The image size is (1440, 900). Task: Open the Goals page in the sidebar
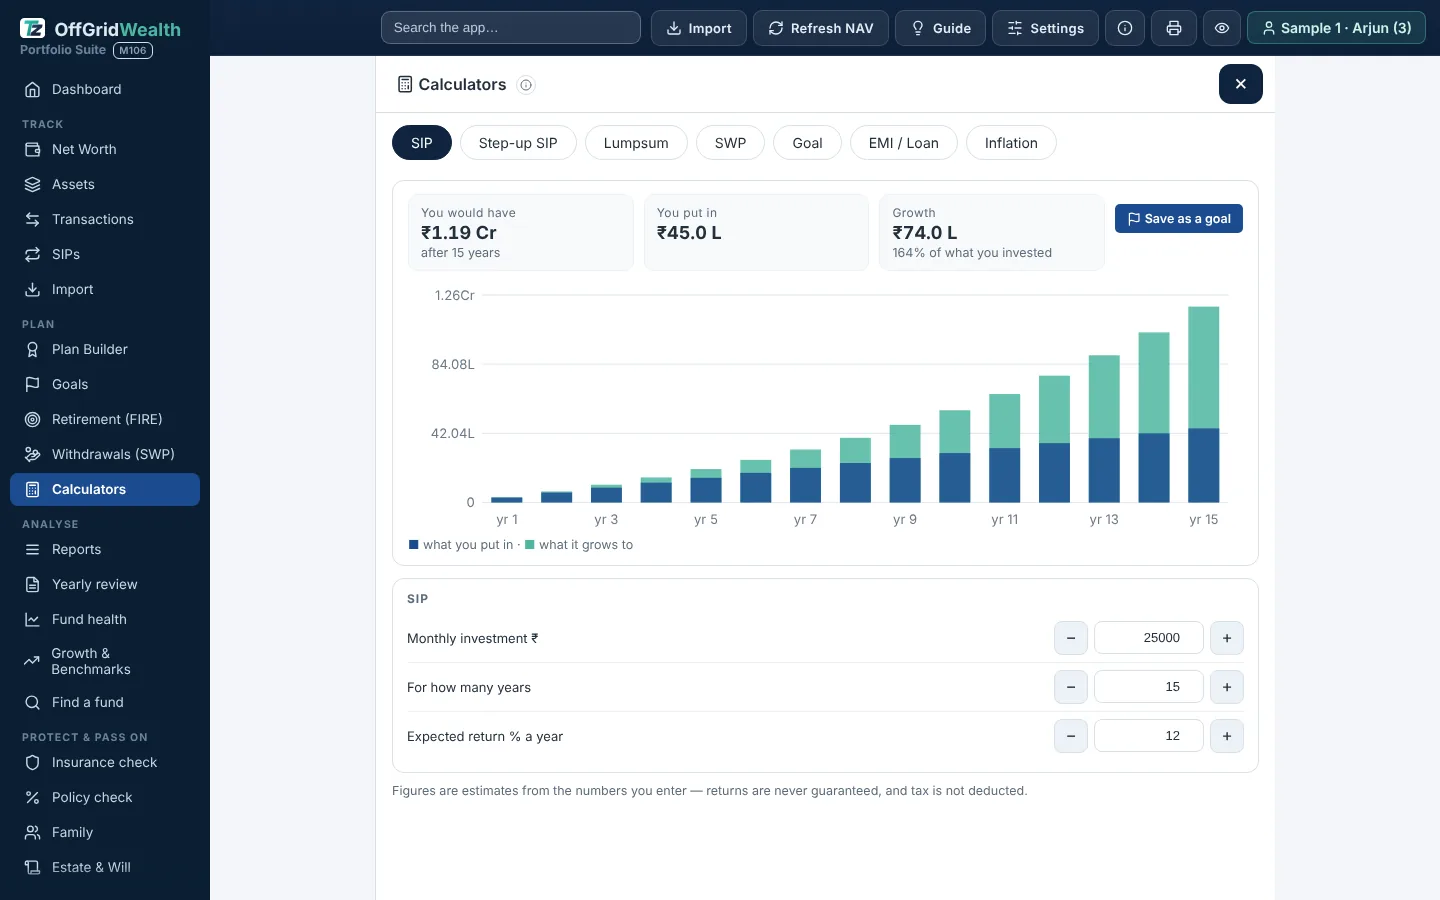tap(105, 384)
